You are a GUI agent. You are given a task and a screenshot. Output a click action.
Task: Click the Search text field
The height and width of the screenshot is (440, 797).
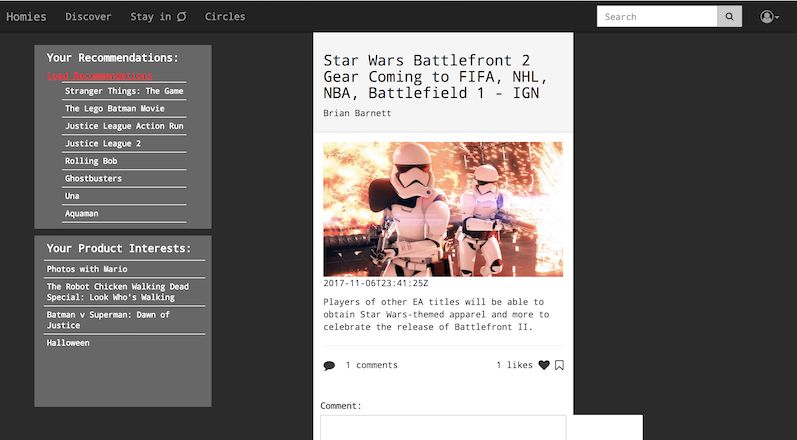coord(657,17)
